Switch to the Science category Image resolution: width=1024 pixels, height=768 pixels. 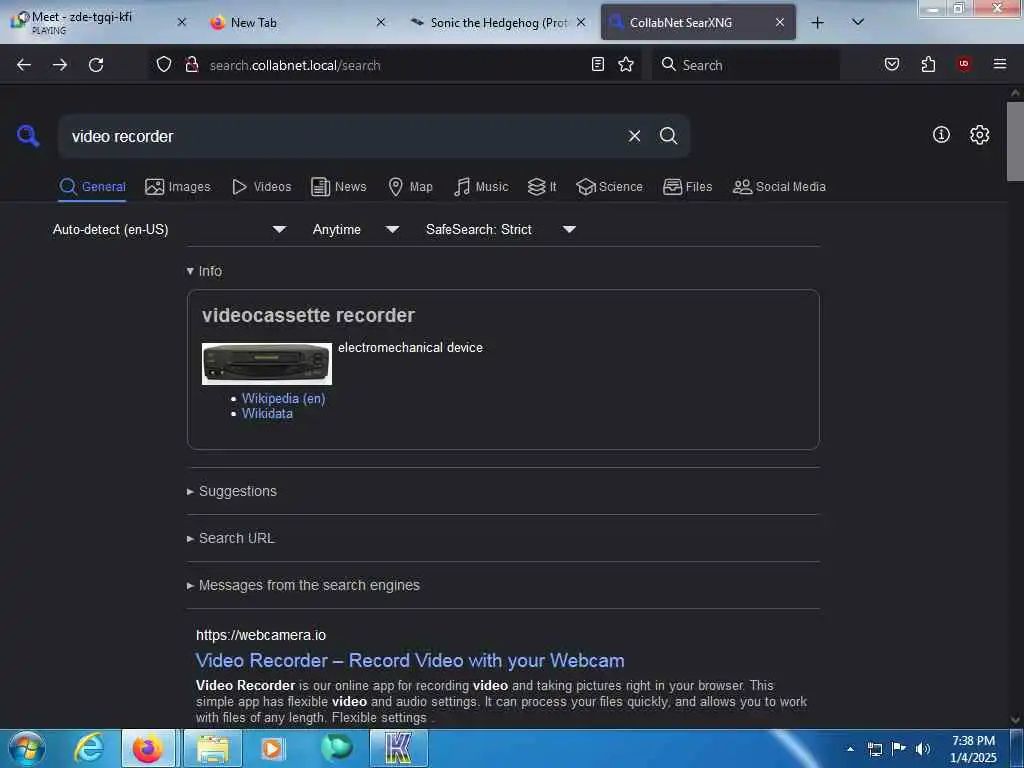[x=609, y=187]
